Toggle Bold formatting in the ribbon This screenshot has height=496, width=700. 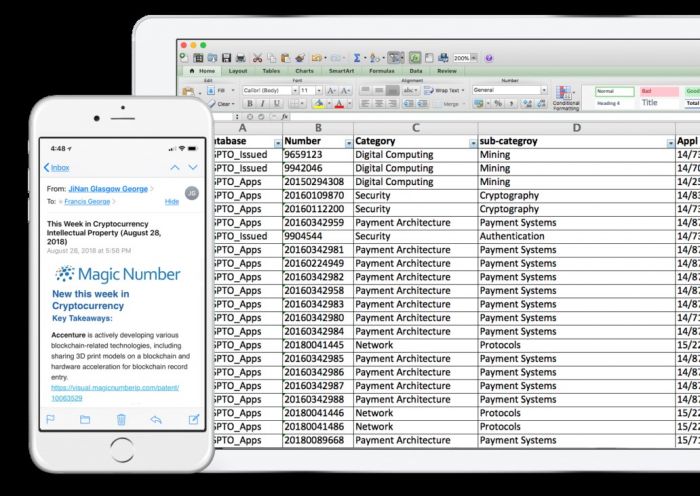(249, 103)
